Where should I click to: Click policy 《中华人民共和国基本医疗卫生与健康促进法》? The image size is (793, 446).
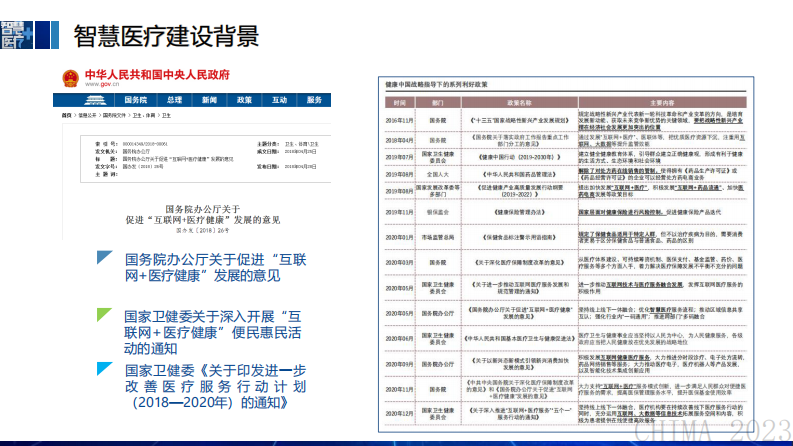519,339
